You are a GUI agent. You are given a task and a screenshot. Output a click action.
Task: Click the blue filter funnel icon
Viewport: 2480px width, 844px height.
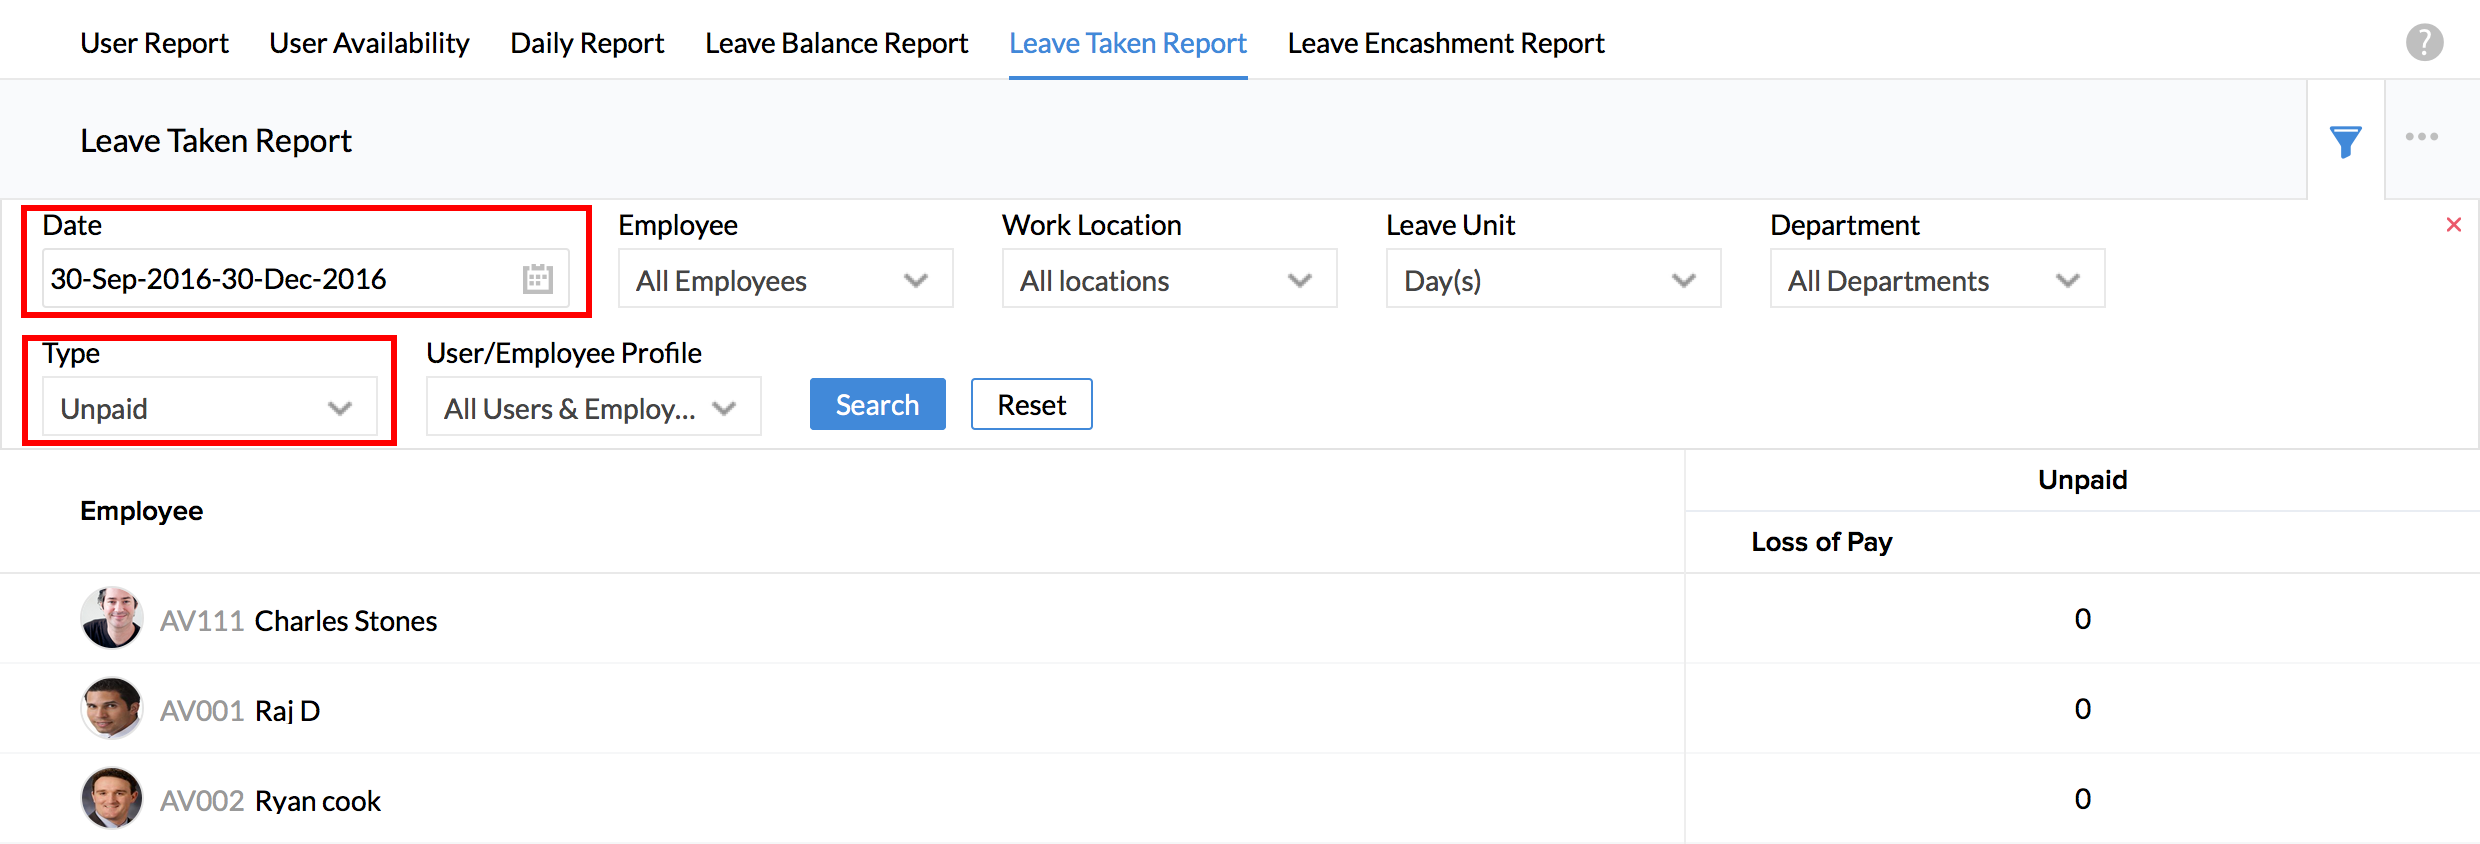click(x=2345, y=141)
